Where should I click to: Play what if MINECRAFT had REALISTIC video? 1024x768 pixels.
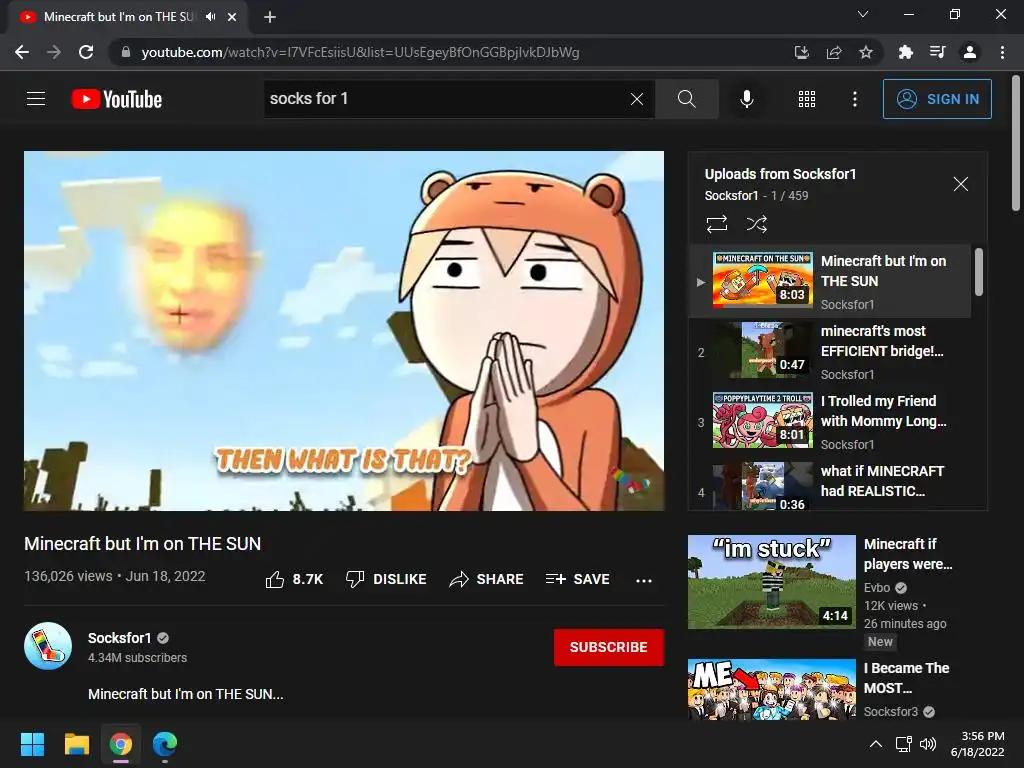point(830,485)
